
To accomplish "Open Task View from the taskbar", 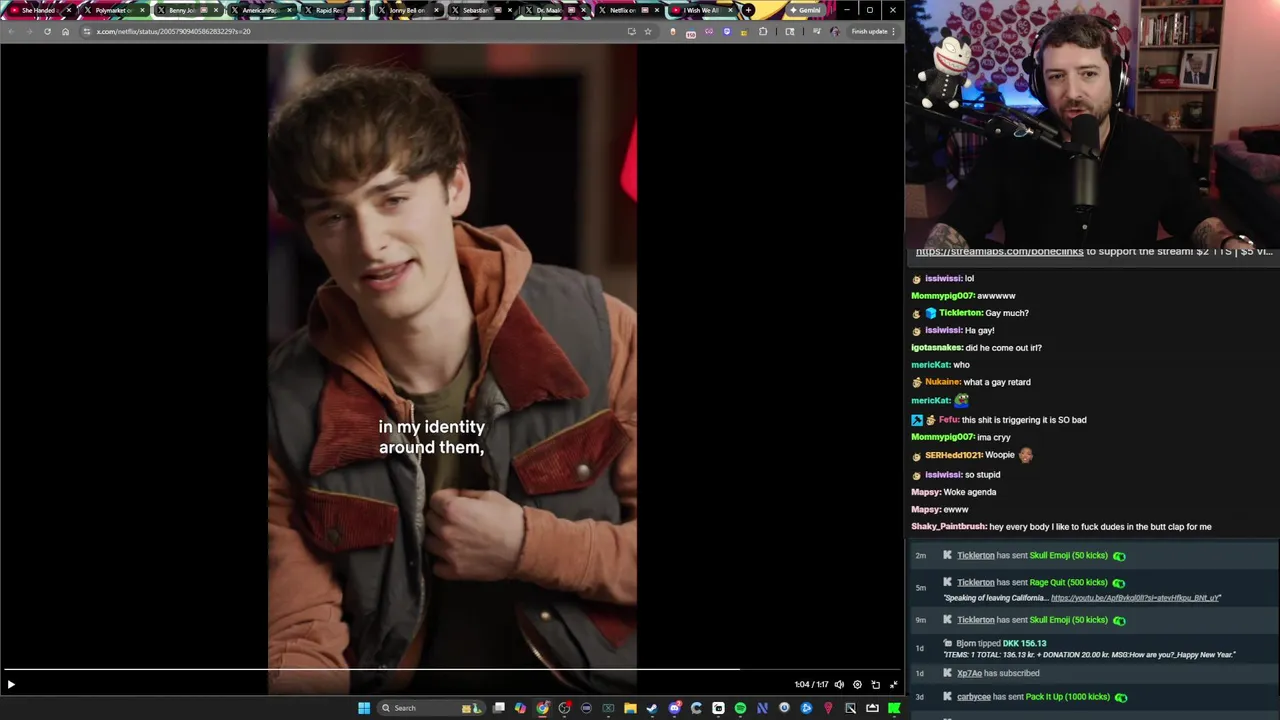I will coord(499,708).
